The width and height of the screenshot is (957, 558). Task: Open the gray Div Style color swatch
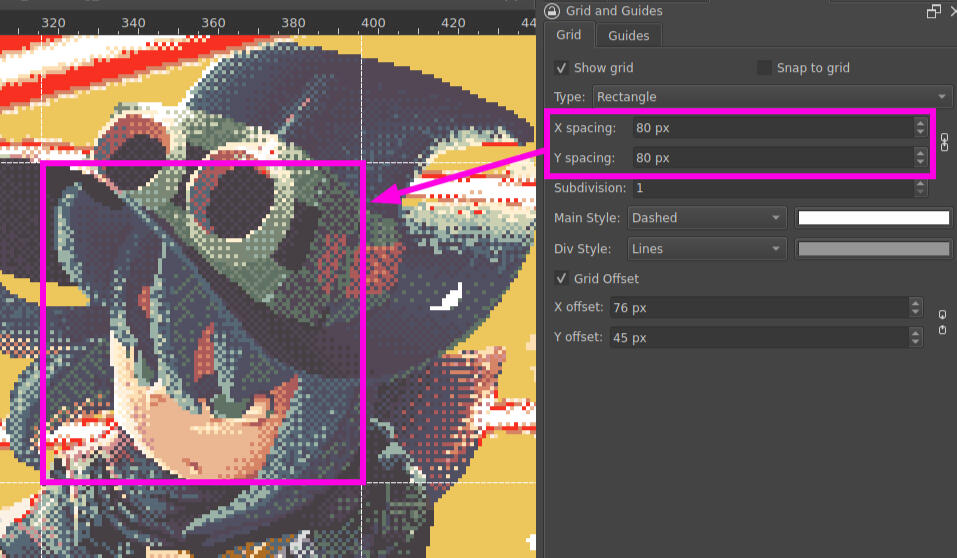tap(873, 249)
